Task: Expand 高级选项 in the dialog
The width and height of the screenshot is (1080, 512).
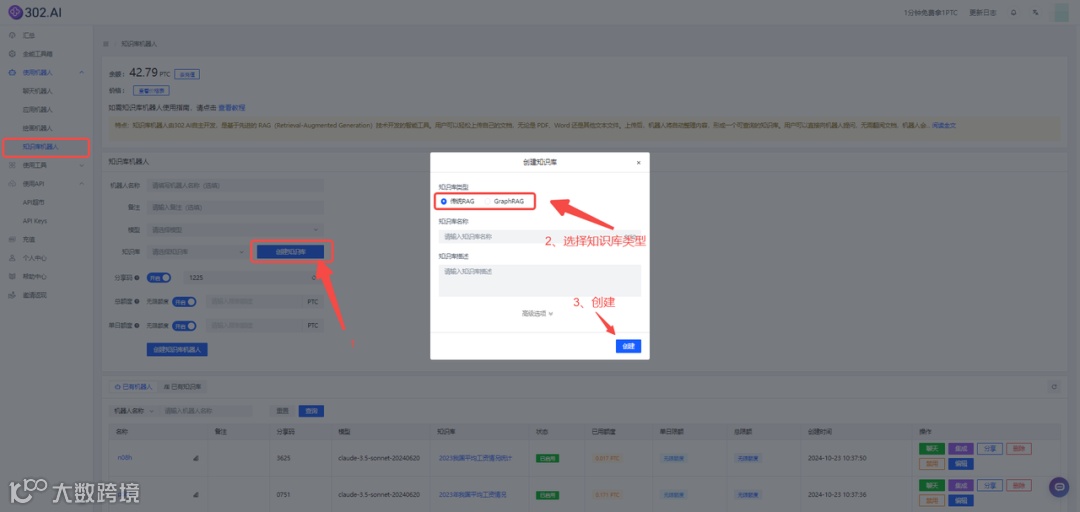Action: coord(537,313)
